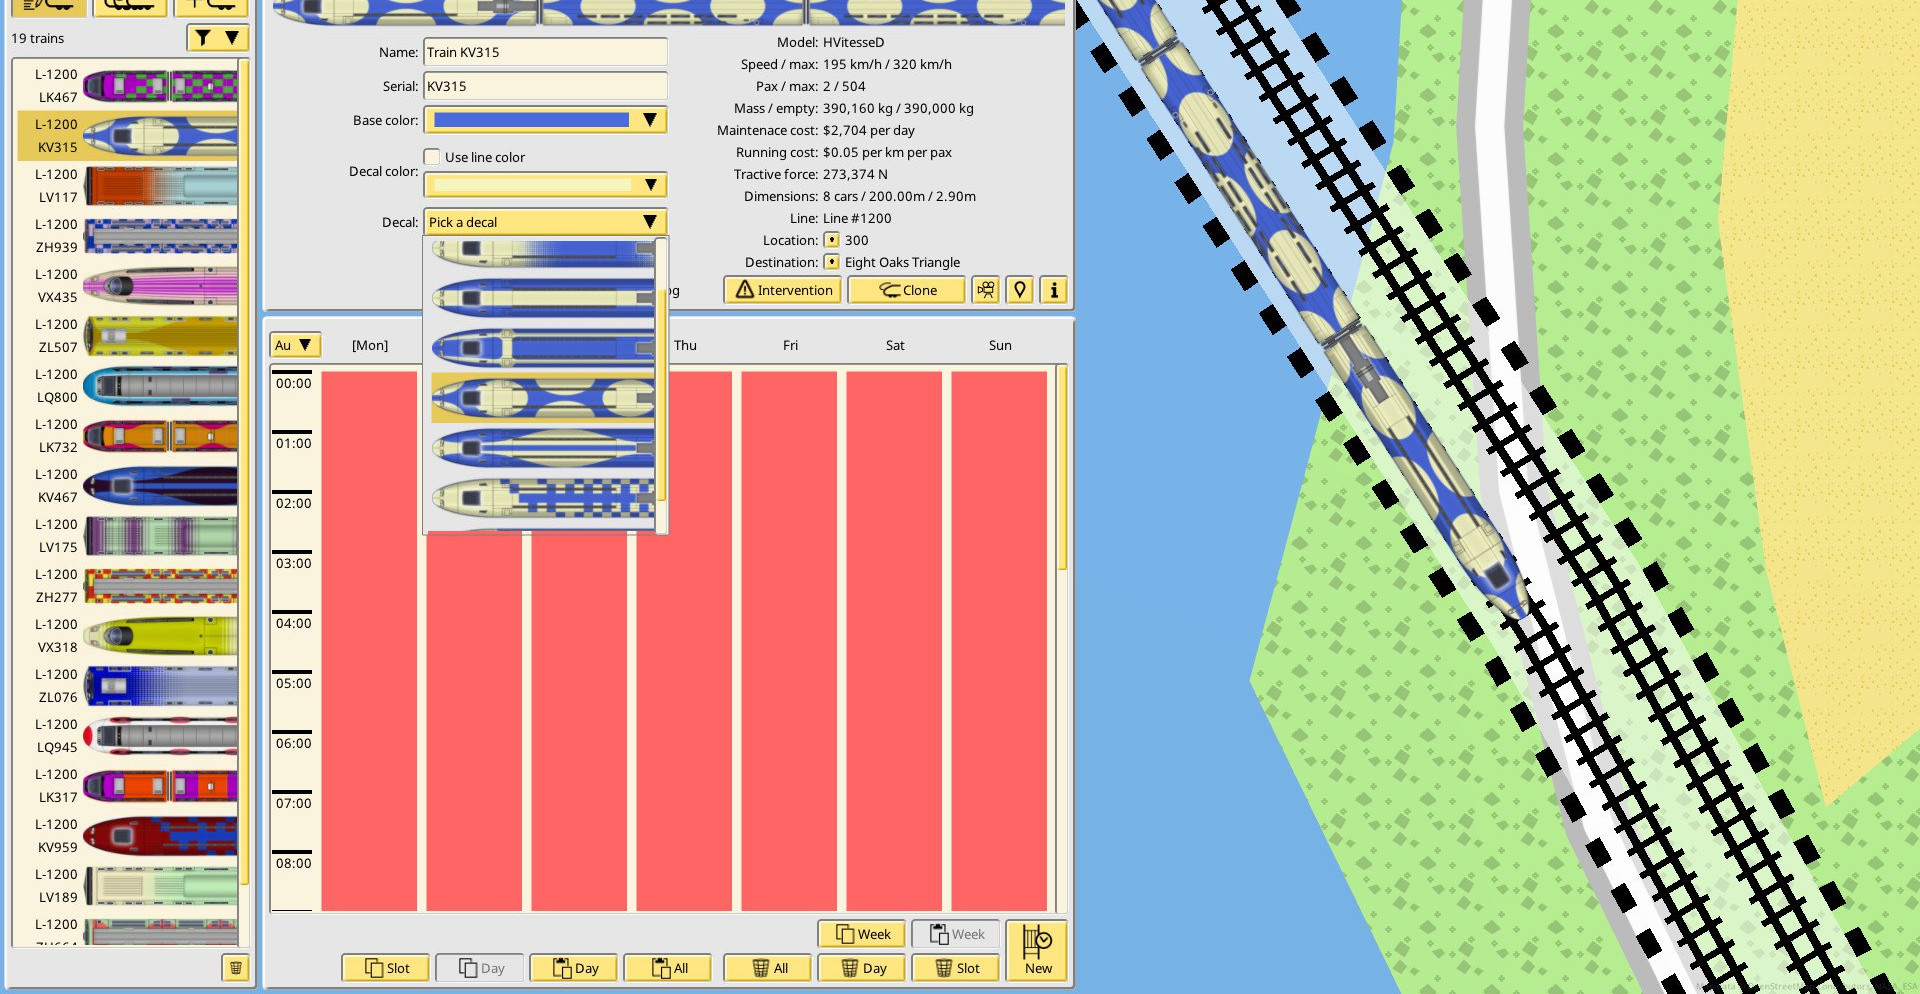1920x994 pixels.
Task: Enable the Use line color checkbox
Action: tap(432, 157)
